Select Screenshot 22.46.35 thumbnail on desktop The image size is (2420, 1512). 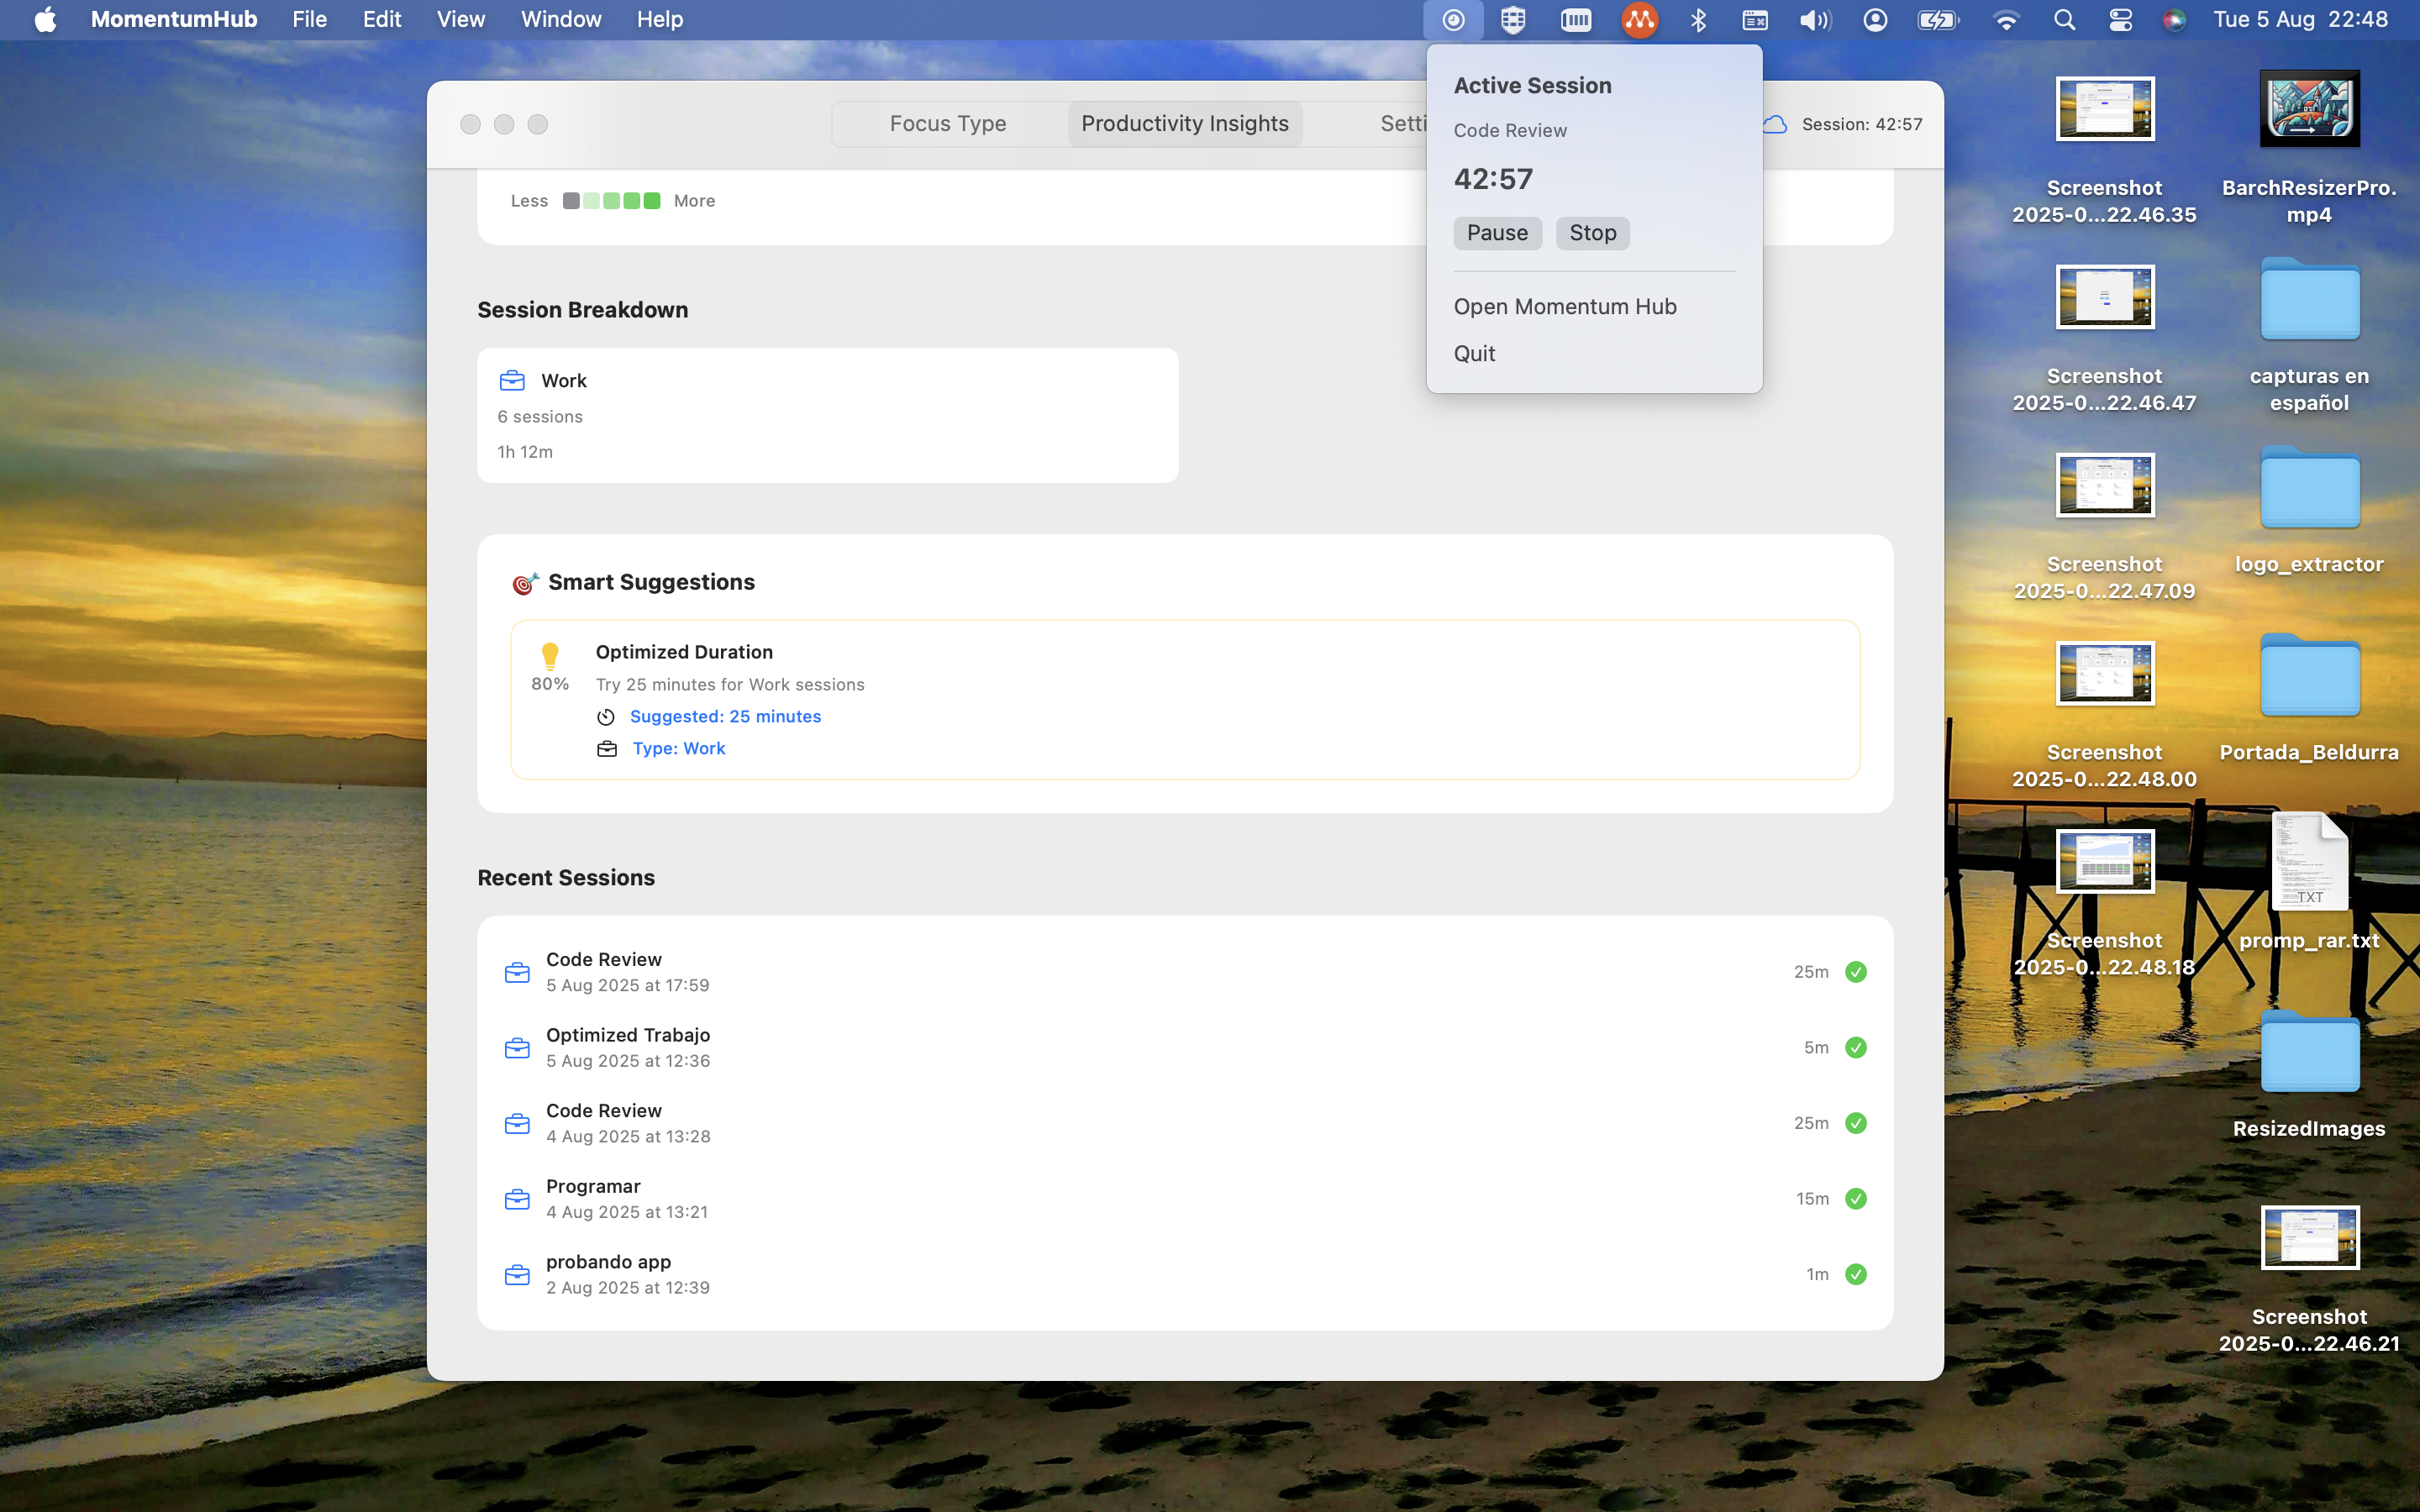click(2105, 109)
